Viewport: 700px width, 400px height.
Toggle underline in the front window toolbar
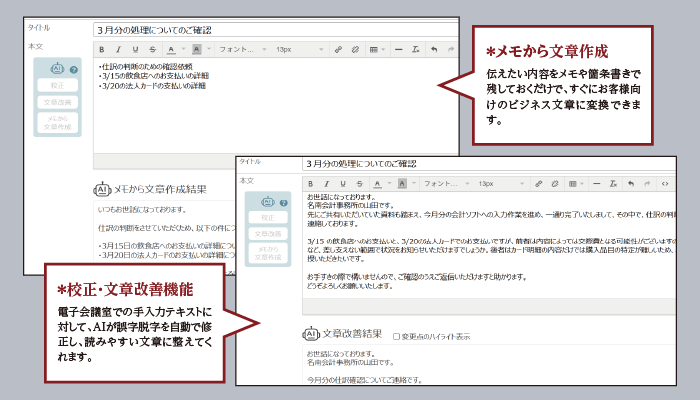[x=343, y=183]
